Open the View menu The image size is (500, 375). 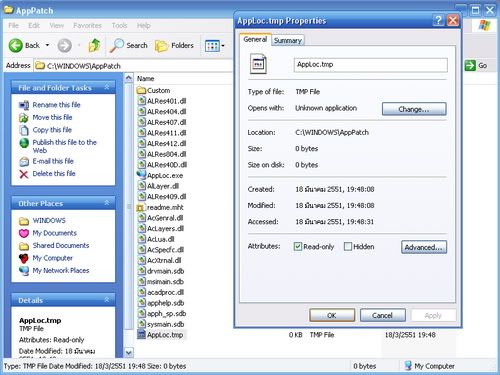[57, 26]
